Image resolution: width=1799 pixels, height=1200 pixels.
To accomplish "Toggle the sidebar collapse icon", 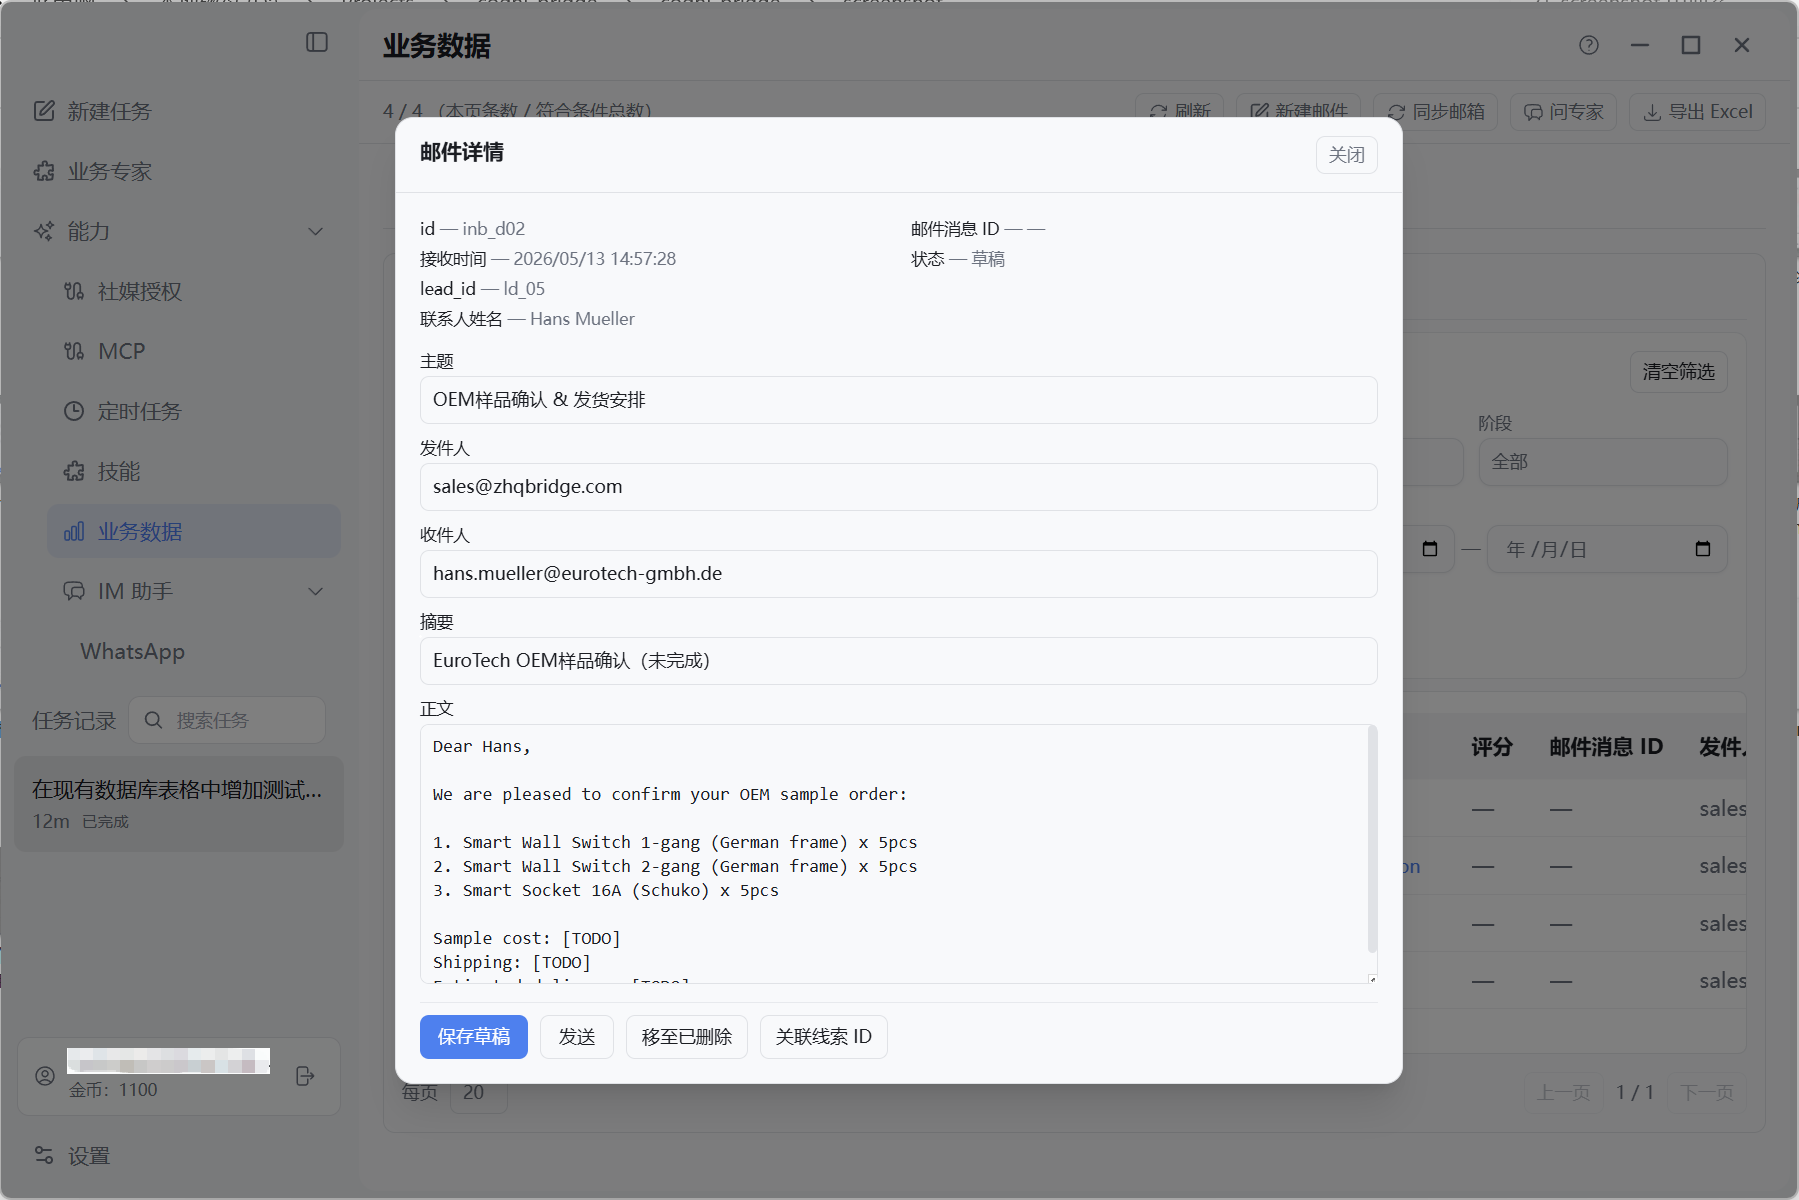I will point(317,42).
